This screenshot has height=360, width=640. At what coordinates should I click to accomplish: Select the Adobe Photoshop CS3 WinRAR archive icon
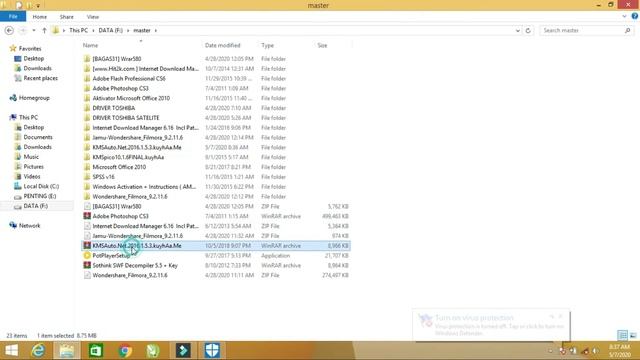point(87,216)
